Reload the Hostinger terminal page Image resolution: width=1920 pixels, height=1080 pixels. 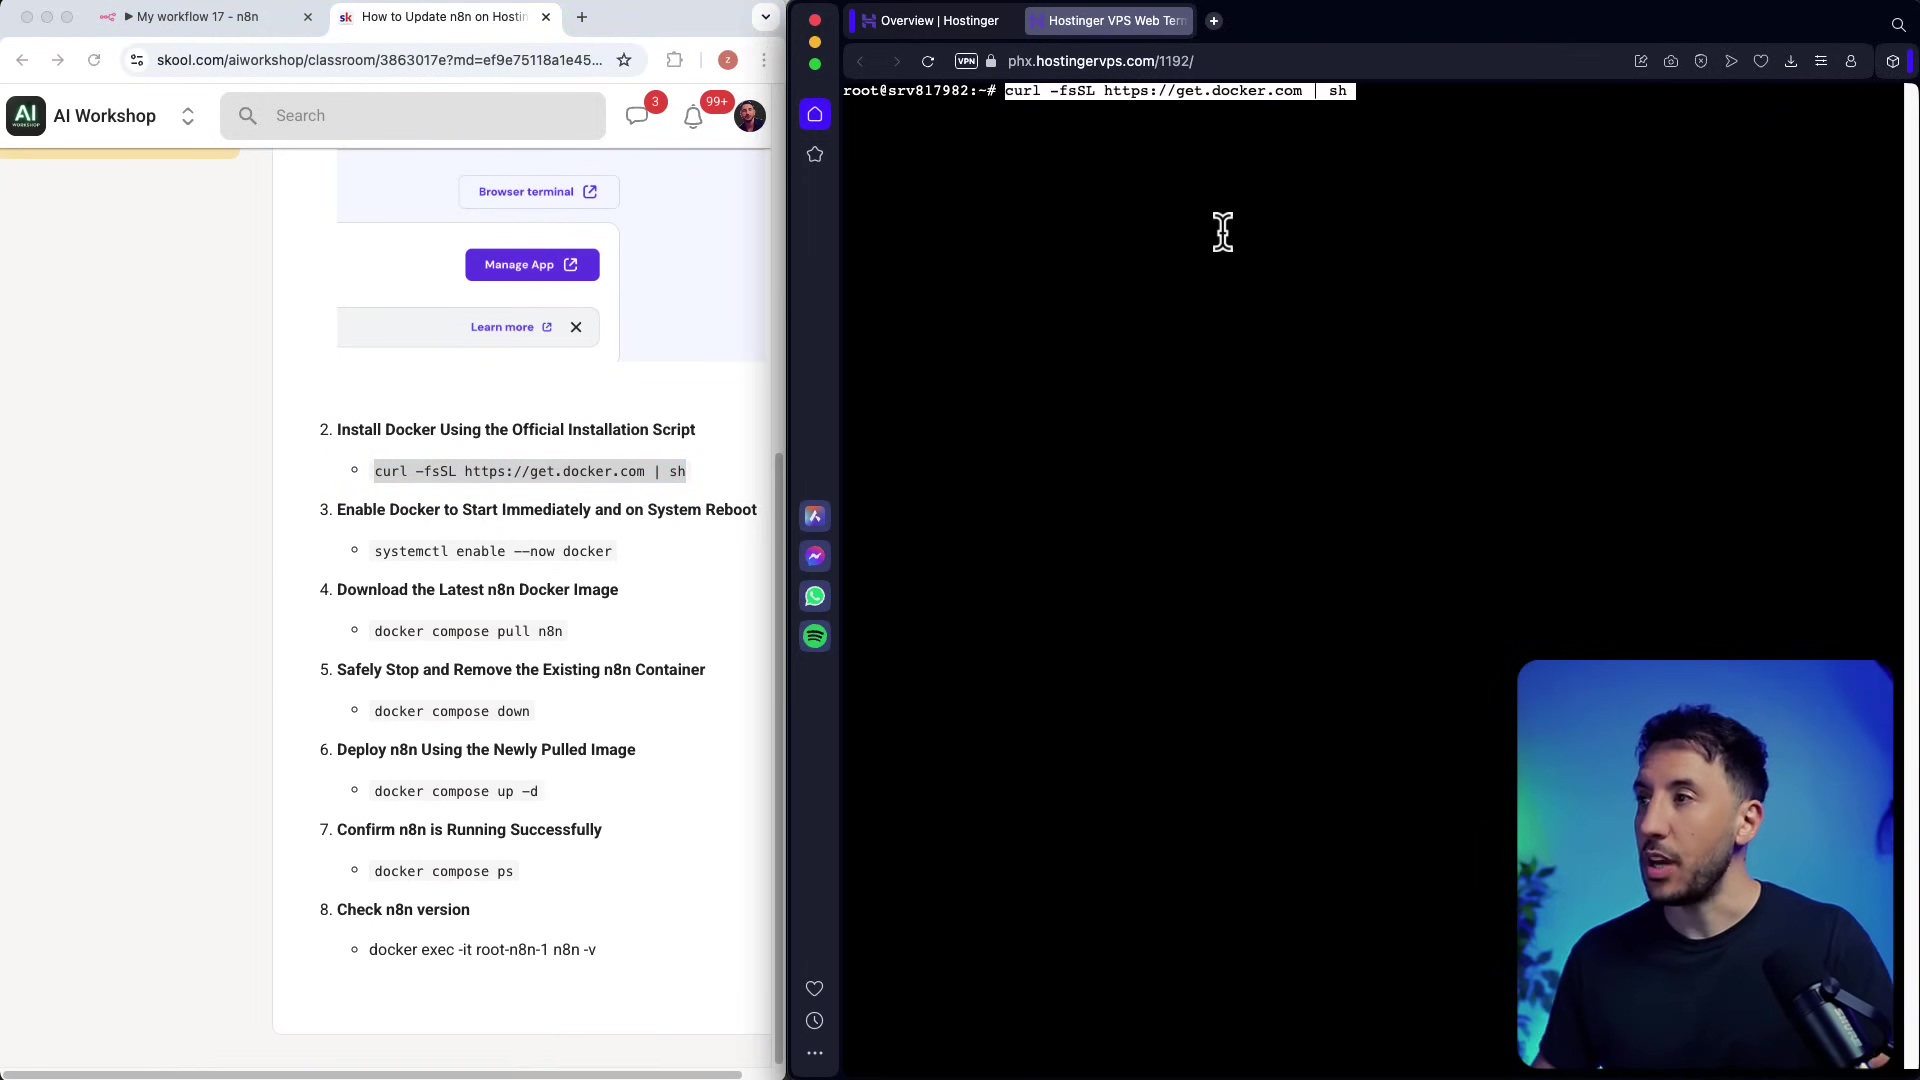click(928, 61)
